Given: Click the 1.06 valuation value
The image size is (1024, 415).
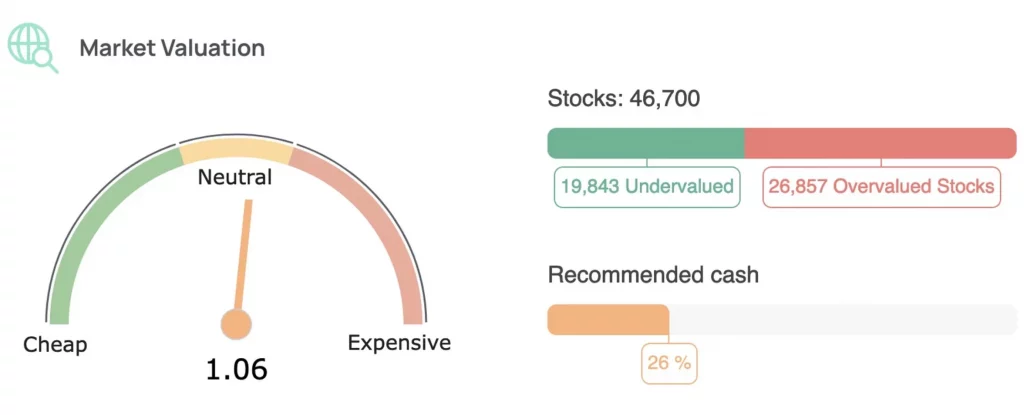Looking at the screenshot, I should (236, 369).
